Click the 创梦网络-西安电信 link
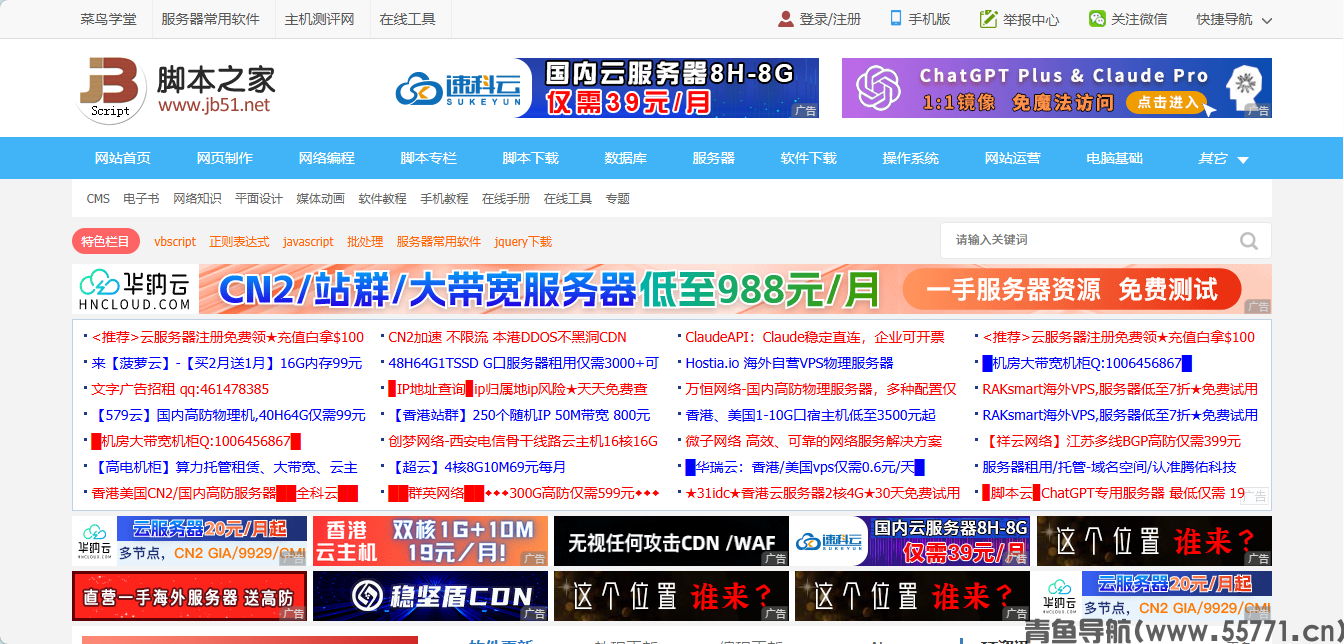This screenshot has height=644, width=1344. [x=523, y=441]
